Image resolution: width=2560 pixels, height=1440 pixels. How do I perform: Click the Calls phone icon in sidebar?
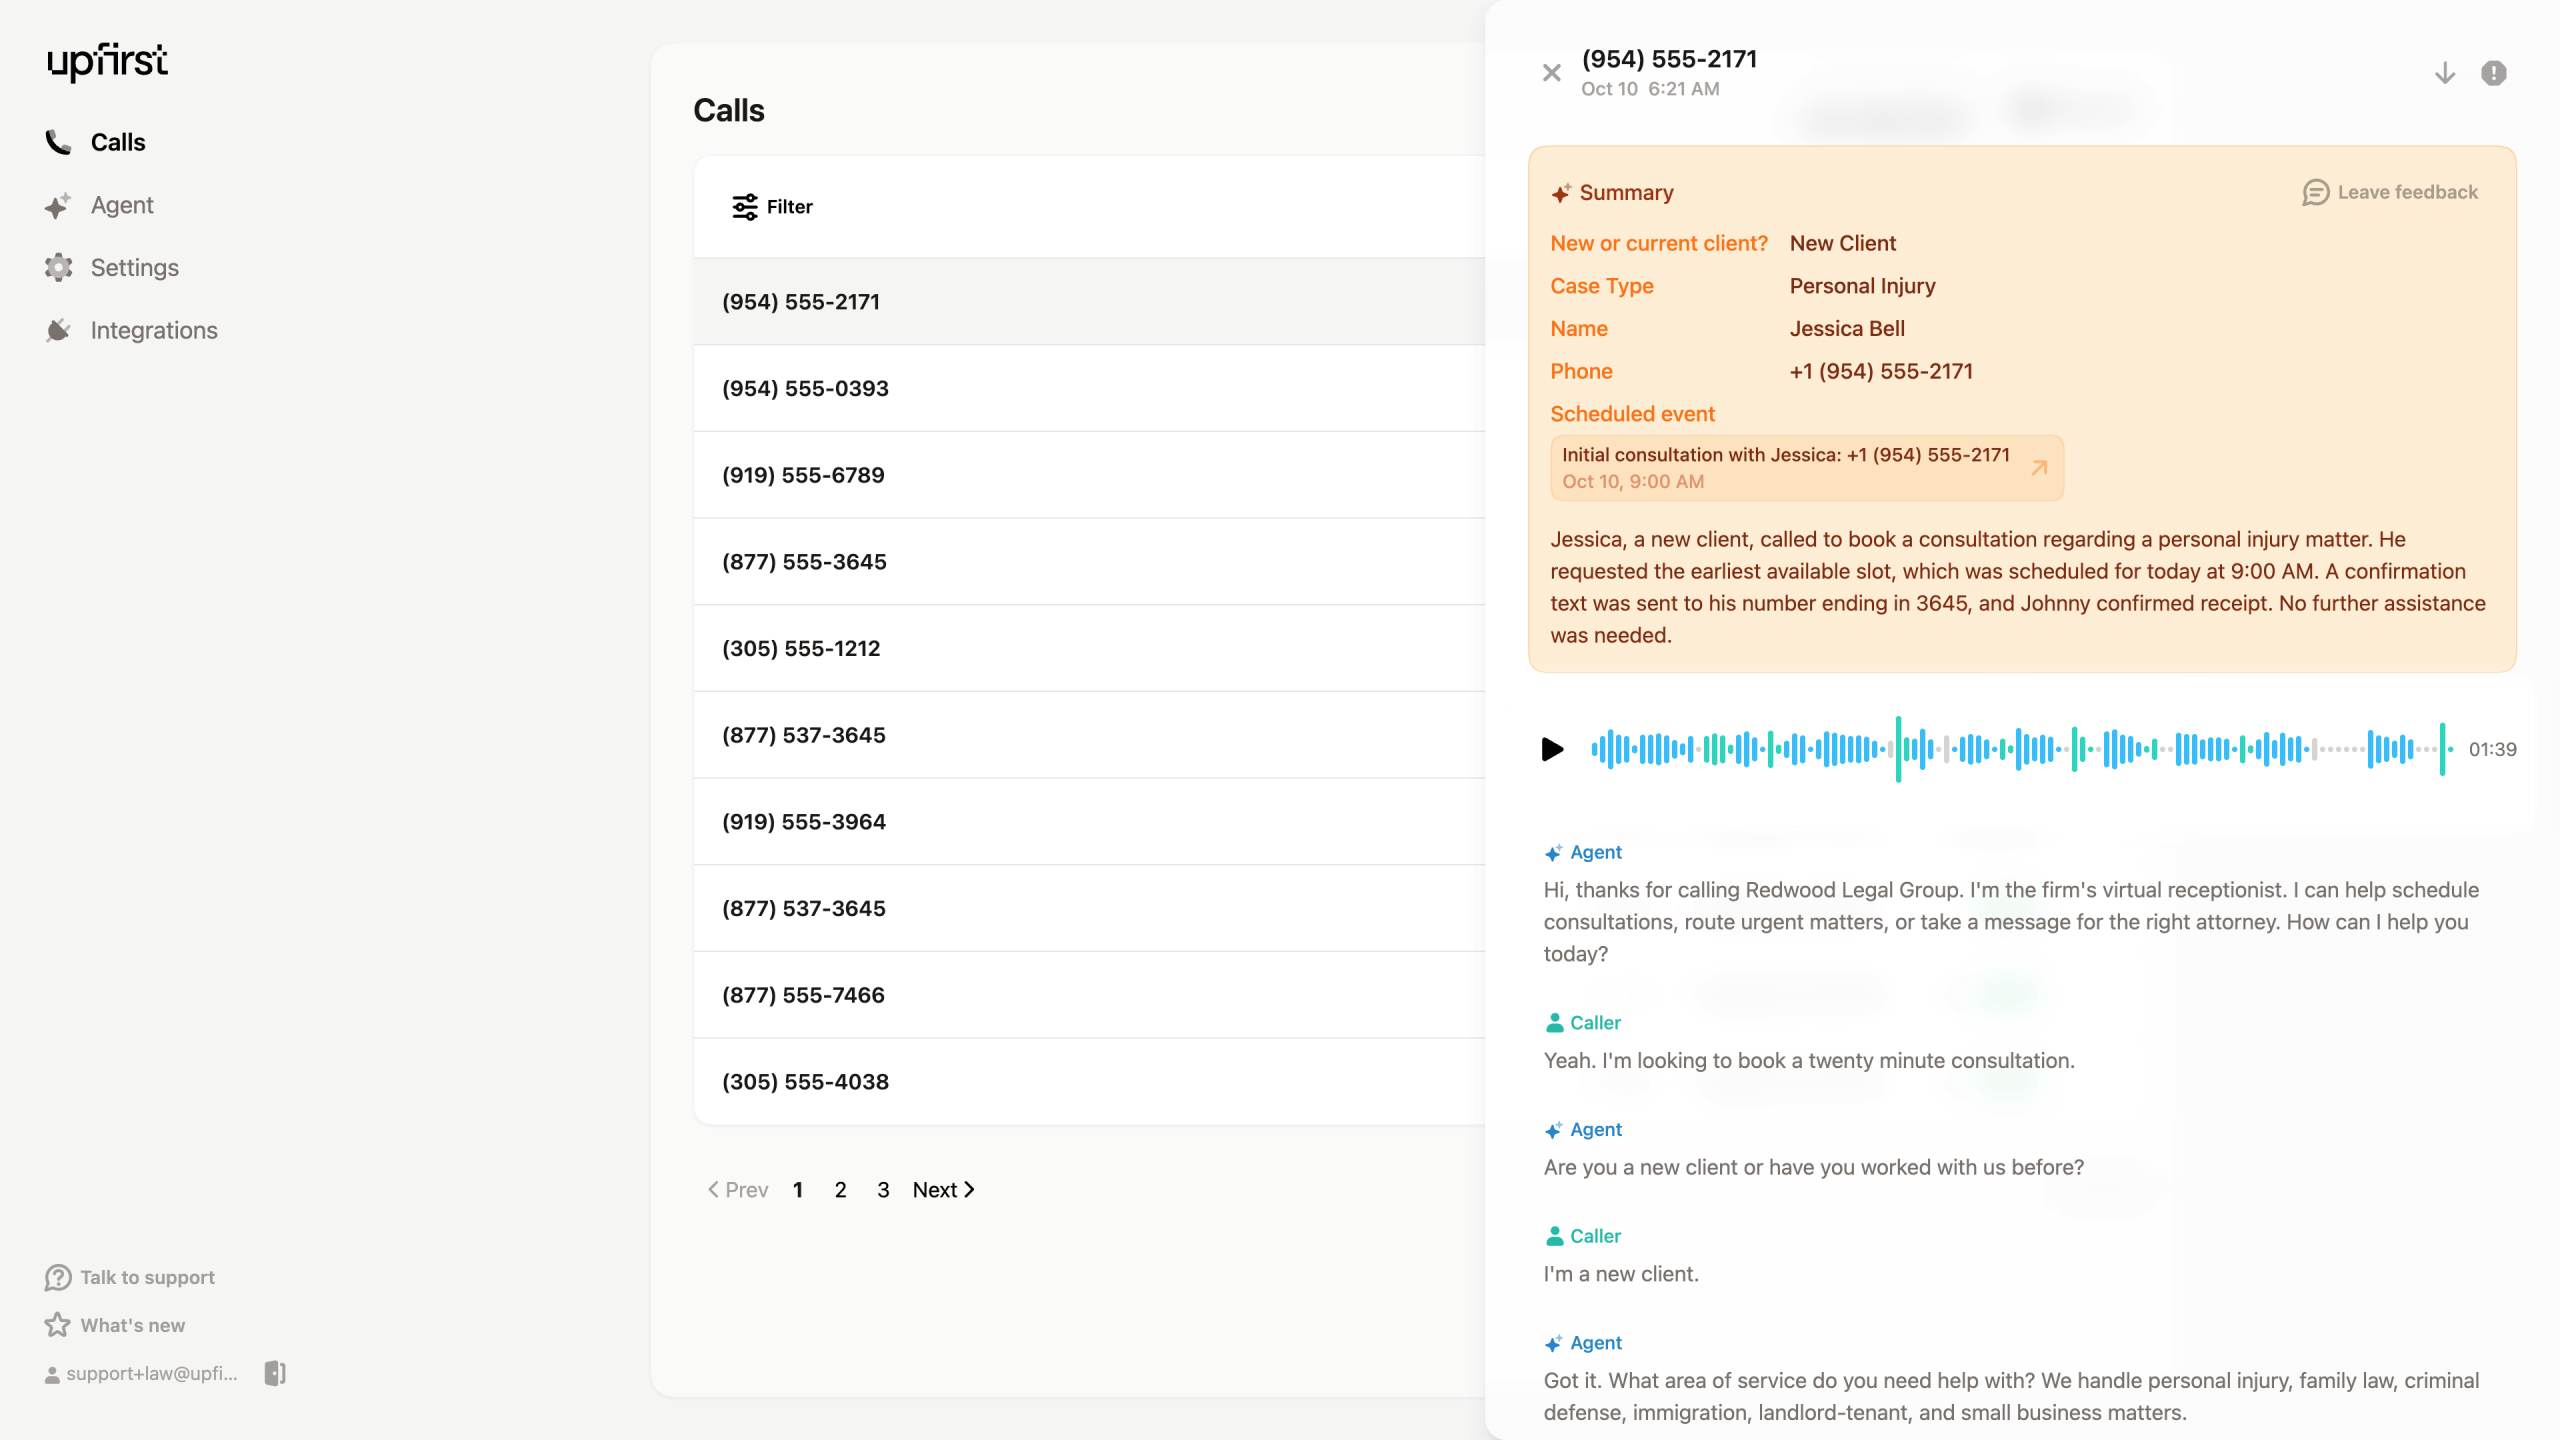click(58, 142)
